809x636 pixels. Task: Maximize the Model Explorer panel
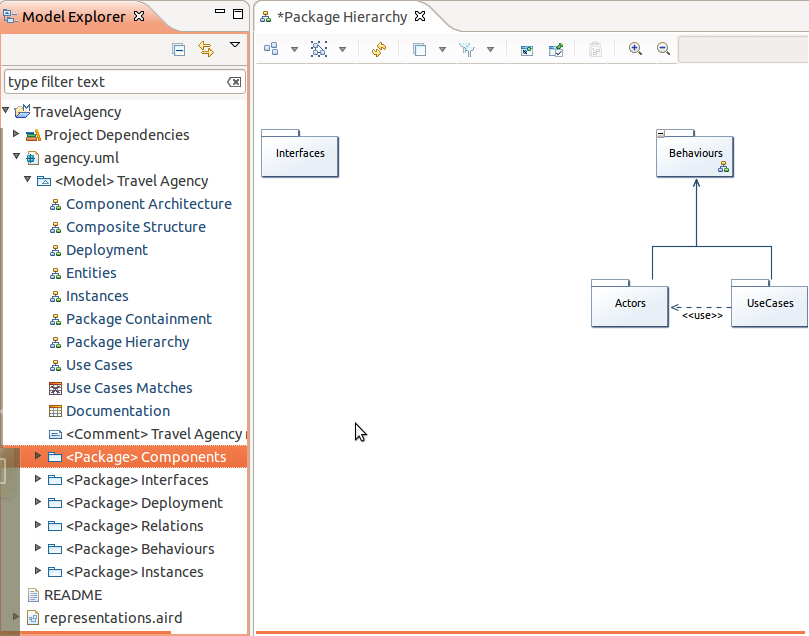tap(238, 14)
